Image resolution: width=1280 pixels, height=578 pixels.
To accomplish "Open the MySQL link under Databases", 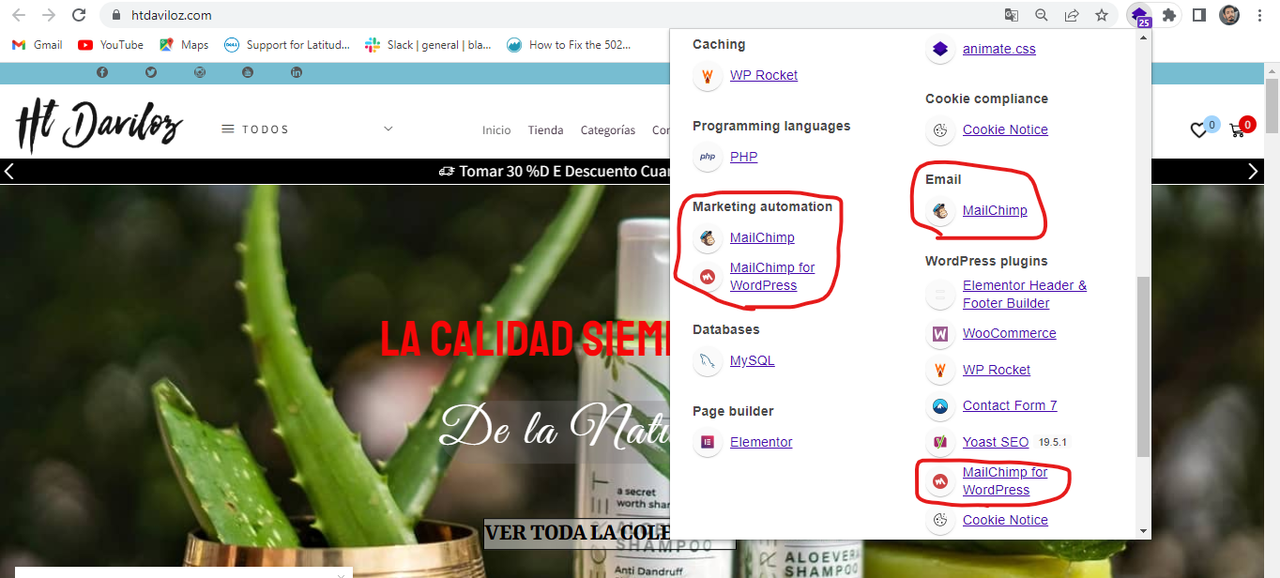I will coord(752,361).
